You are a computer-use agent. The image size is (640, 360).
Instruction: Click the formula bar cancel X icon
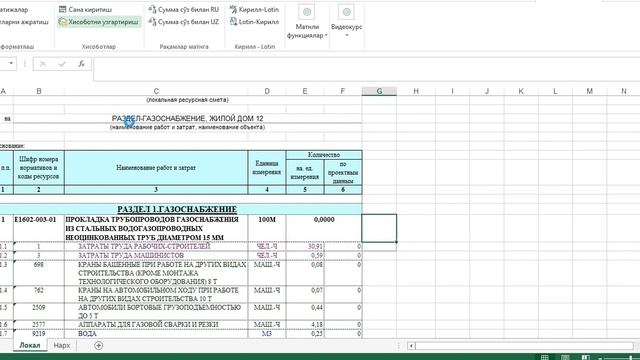point(42,64)
